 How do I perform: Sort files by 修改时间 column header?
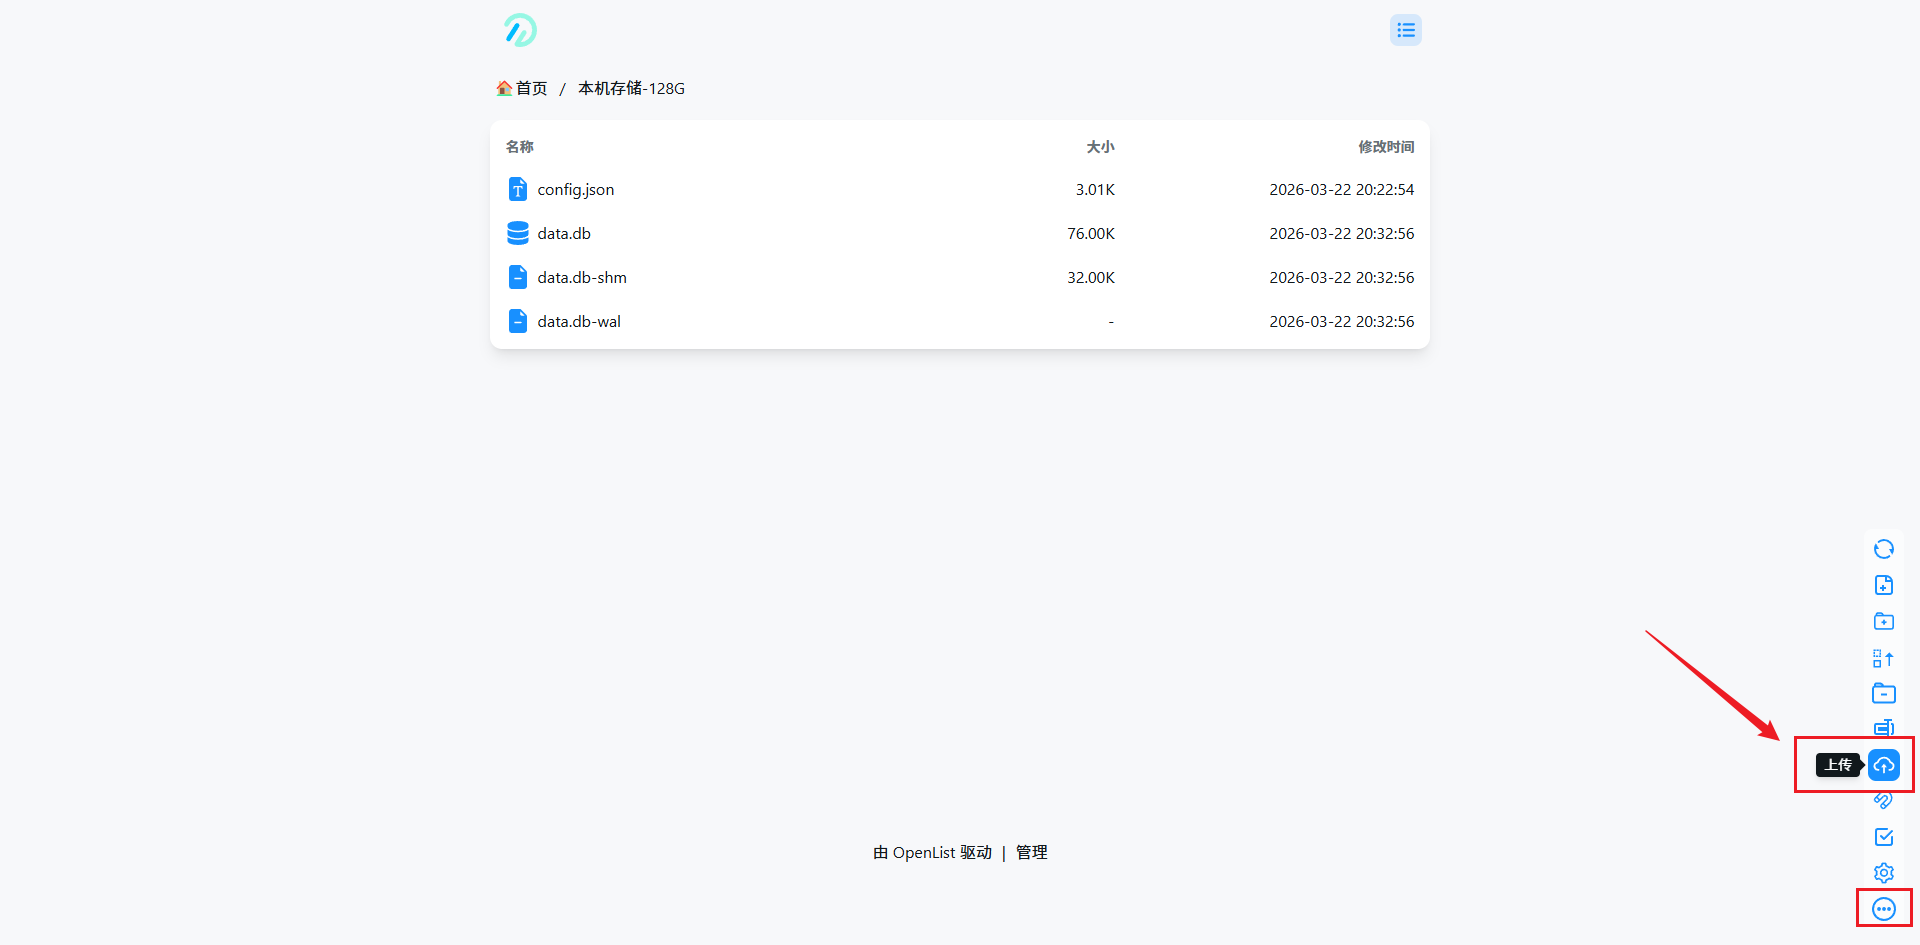coord(1385,147)
